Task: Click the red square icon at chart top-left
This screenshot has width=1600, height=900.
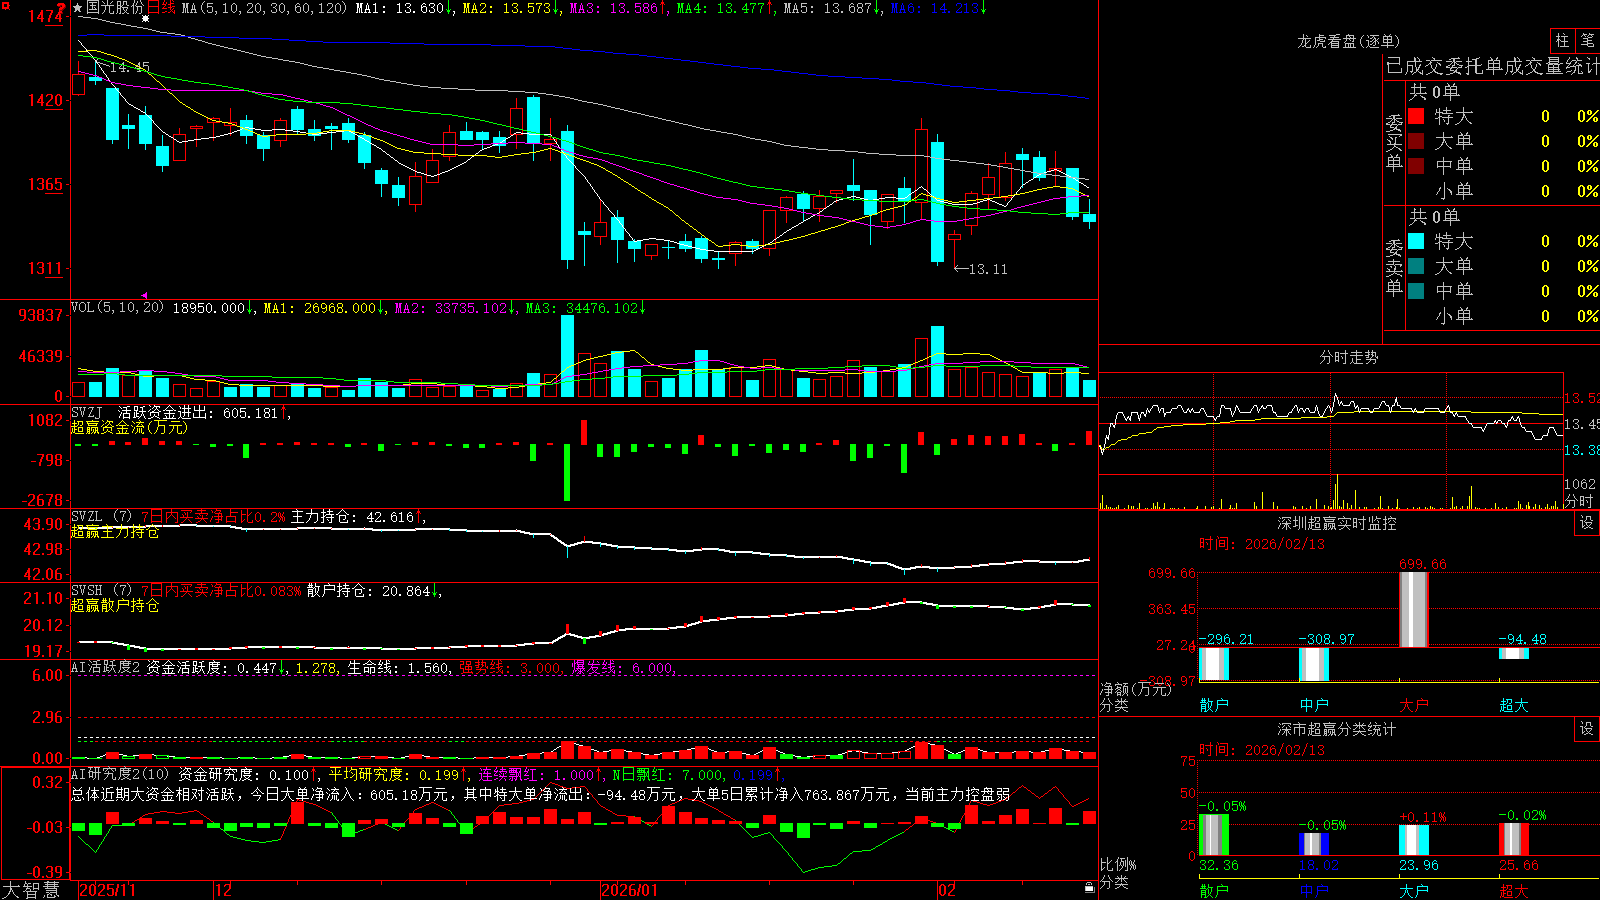Action: click(x=6, y=6)
